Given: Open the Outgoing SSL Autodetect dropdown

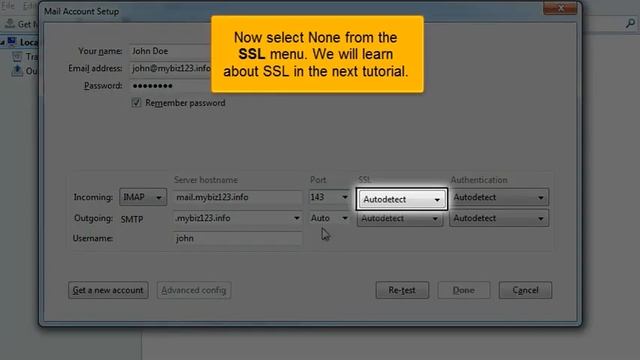Looking at the screenshot, I should point(400,218).
